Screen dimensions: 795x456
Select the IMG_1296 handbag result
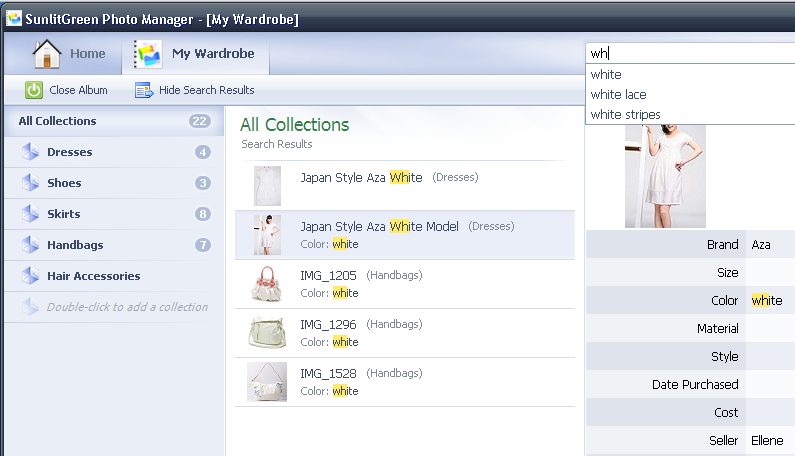tap(405, 333)
